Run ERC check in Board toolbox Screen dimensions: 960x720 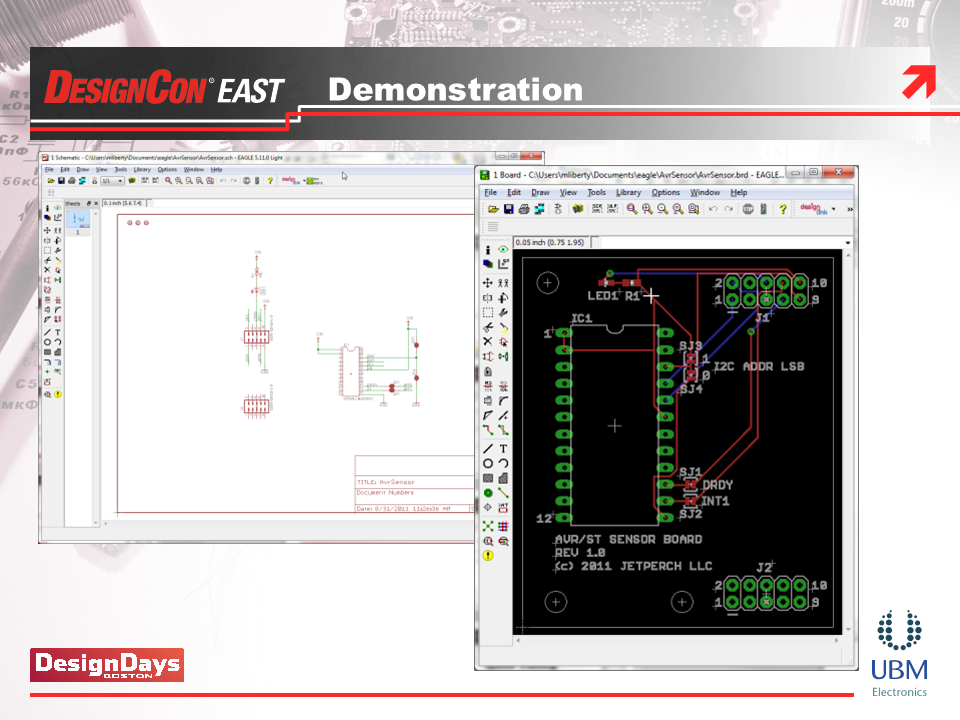point(487,541)
